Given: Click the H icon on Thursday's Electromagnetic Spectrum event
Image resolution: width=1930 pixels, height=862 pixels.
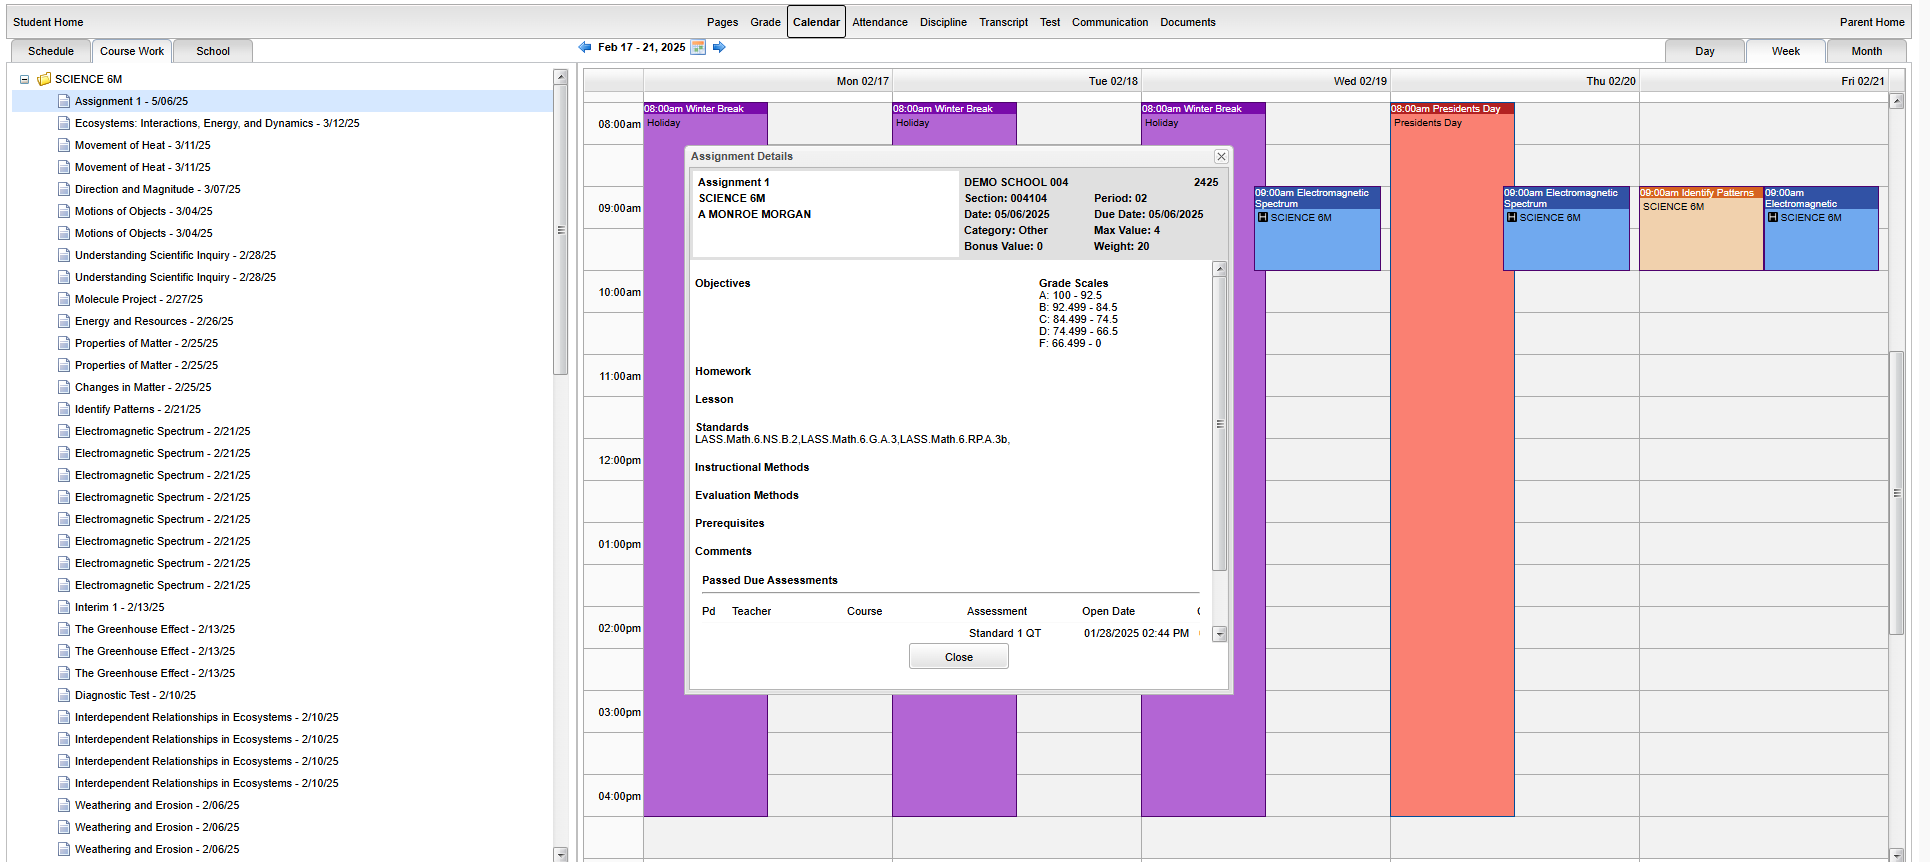Looking at the screenshot, I should [x=1512, y=217].
